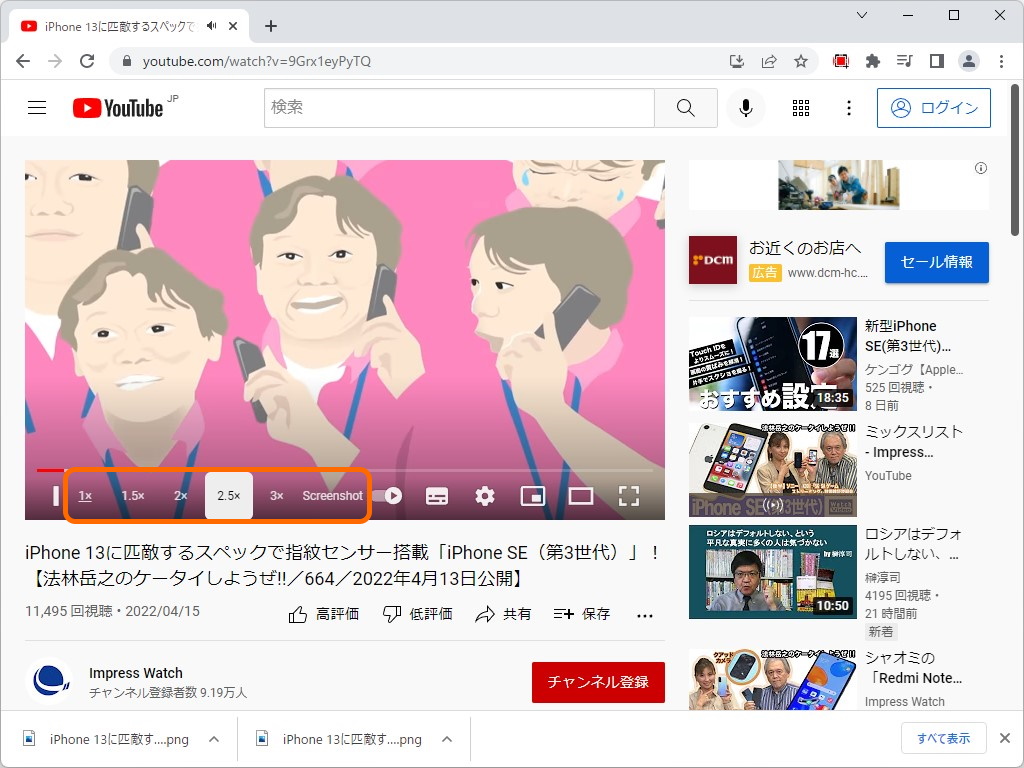Open voice search with the microphone icon
This screenshot has height=768, width=1024.
point(744,107)
